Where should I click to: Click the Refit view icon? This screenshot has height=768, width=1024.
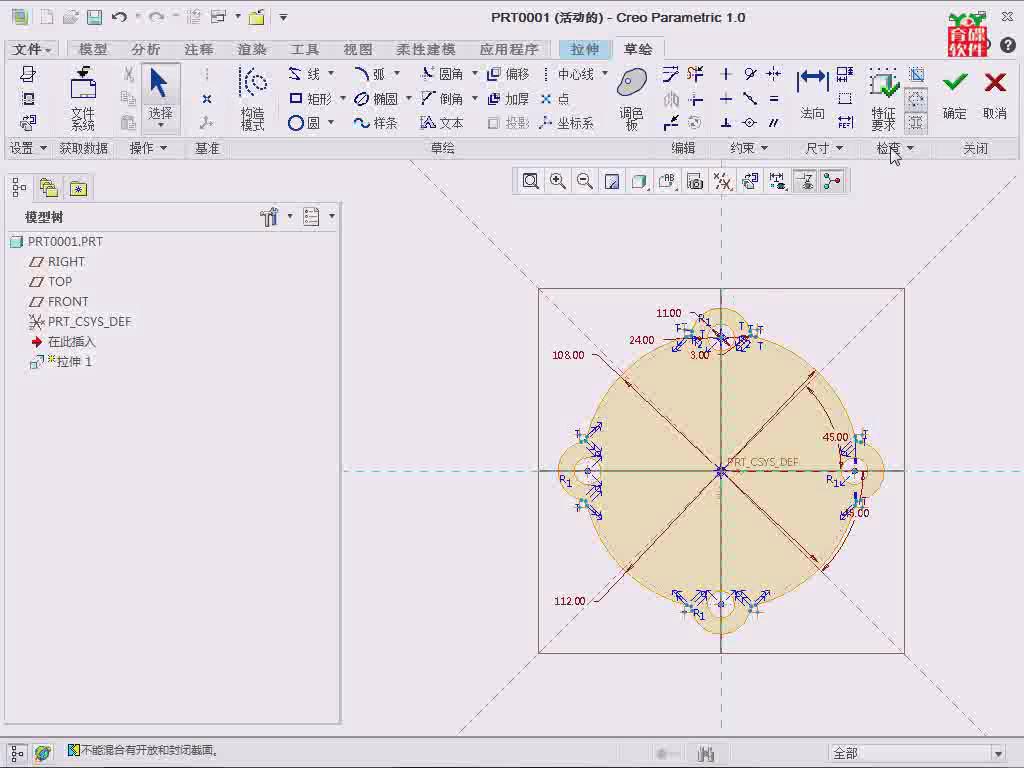click(530, 181)
